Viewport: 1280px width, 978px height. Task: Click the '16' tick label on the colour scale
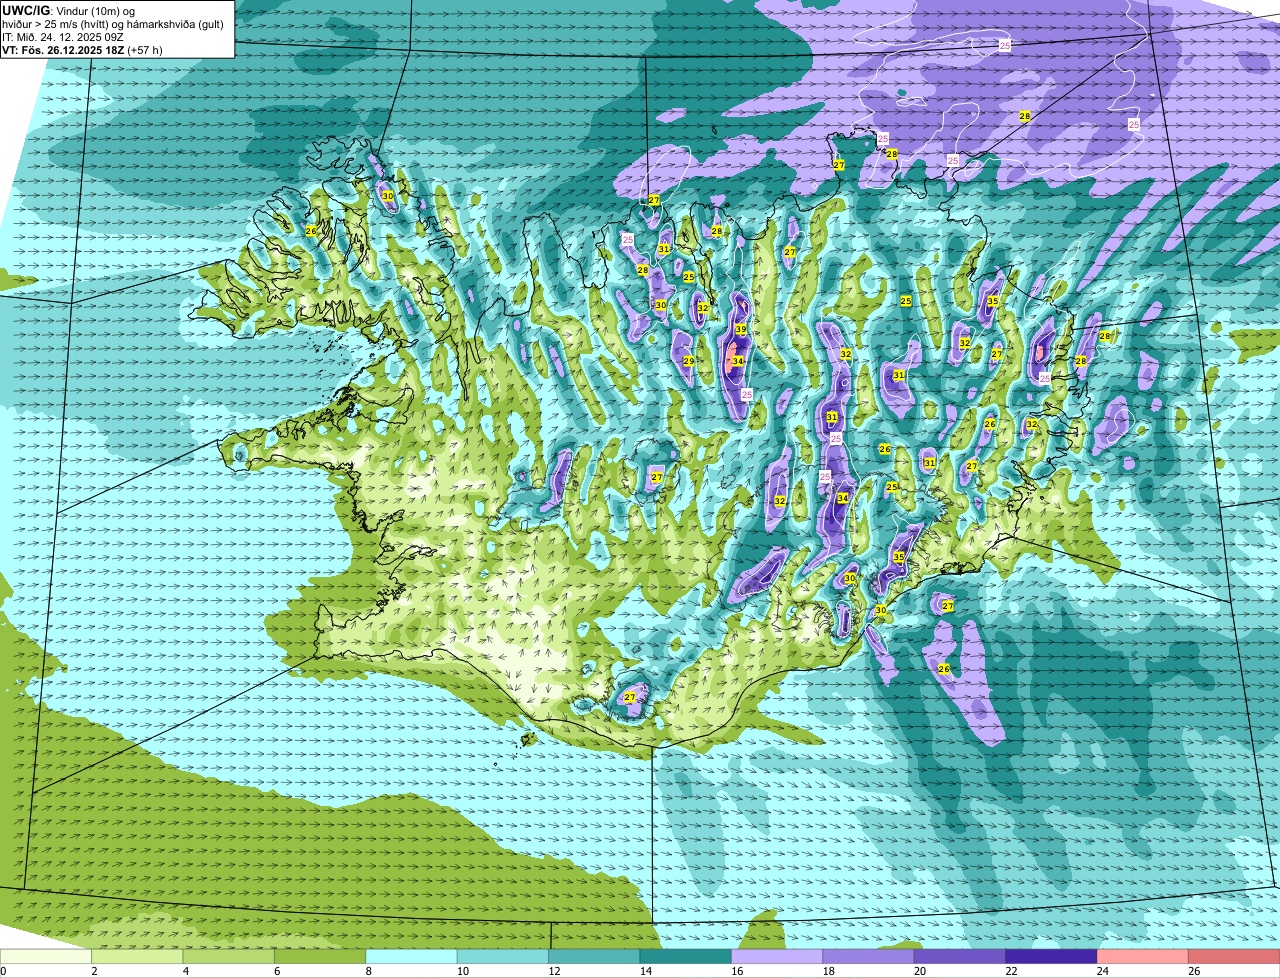click(x=735, y=971)
